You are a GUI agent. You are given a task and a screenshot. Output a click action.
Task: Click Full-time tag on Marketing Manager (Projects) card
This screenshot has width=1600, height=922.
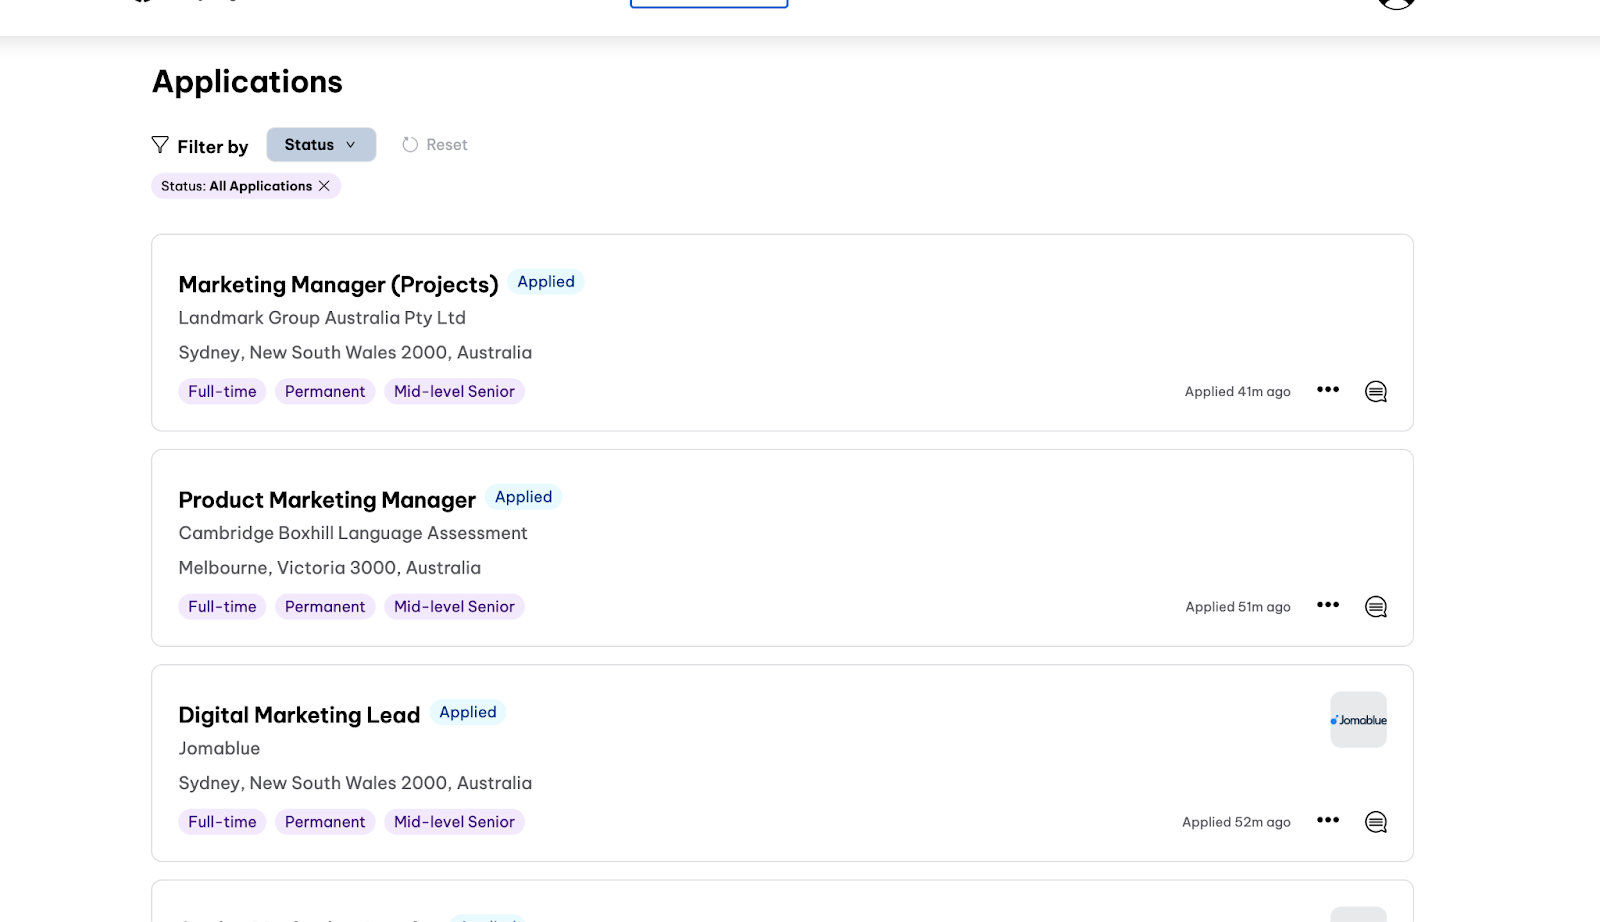point(222,392)
